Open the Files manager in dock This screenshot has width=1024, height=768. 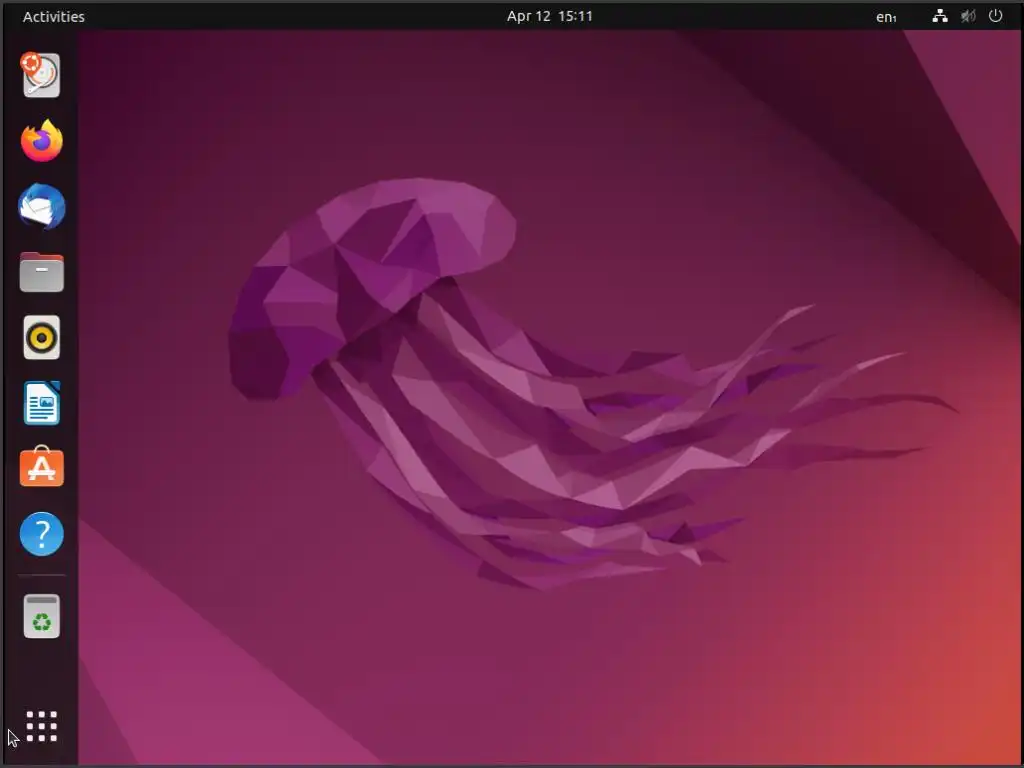tap(42, 272)
